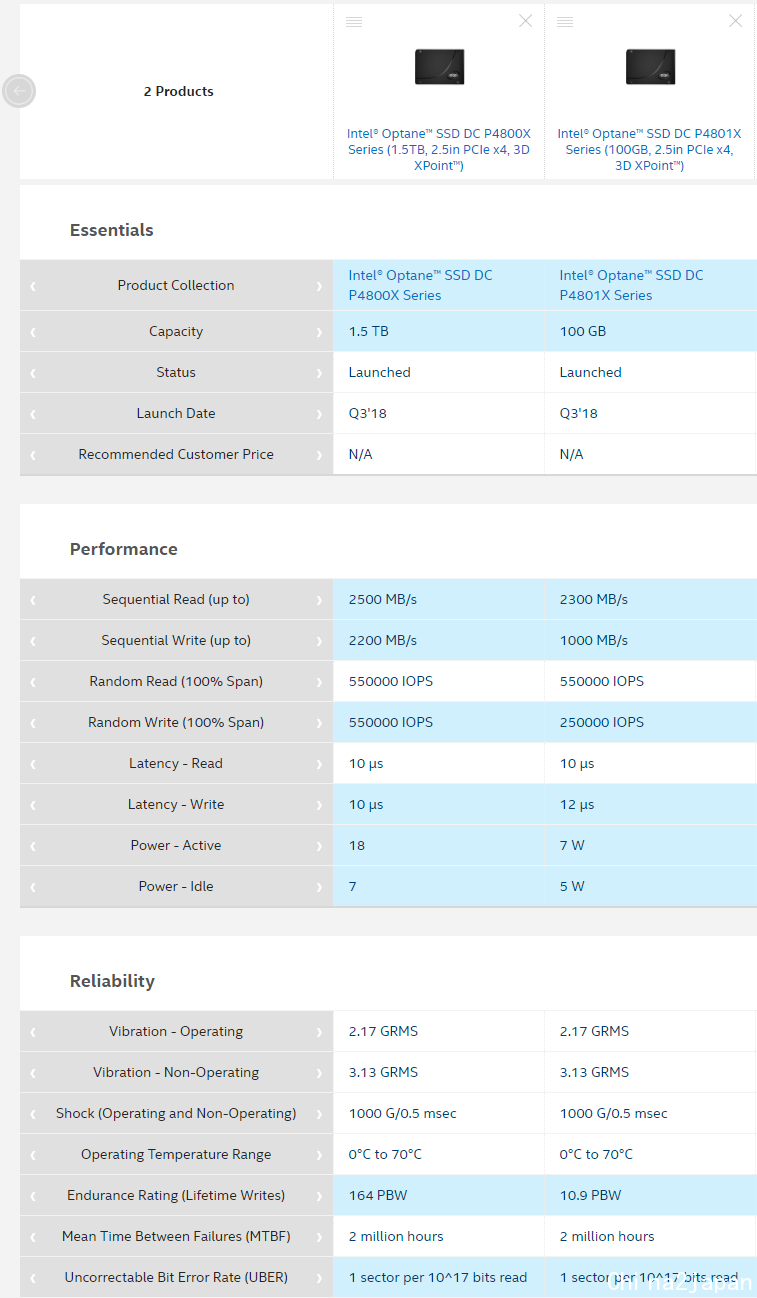Viewport: 757px width, 1298px height.
Task: Click the 100 GB capacity value
Action: tap(583, 331)
